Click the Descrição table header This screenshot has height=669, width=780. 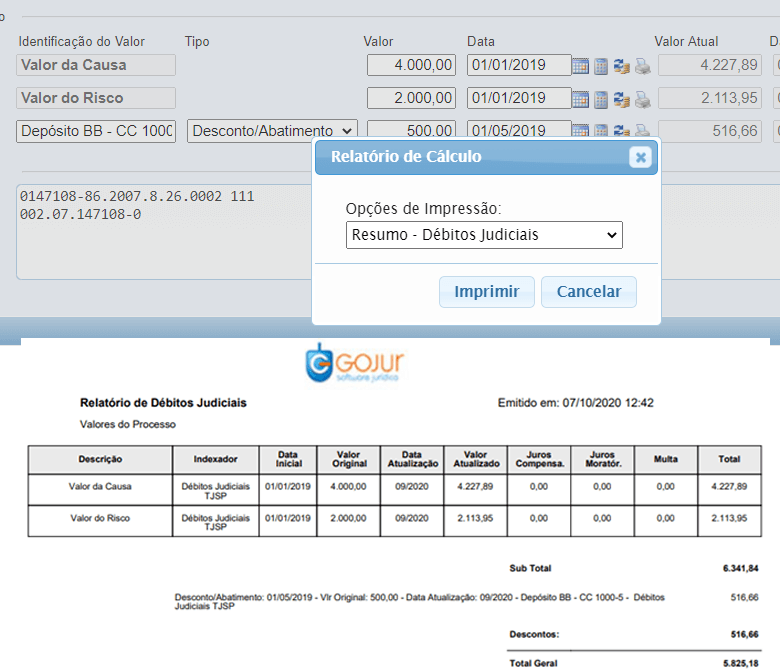click(100, 459)
